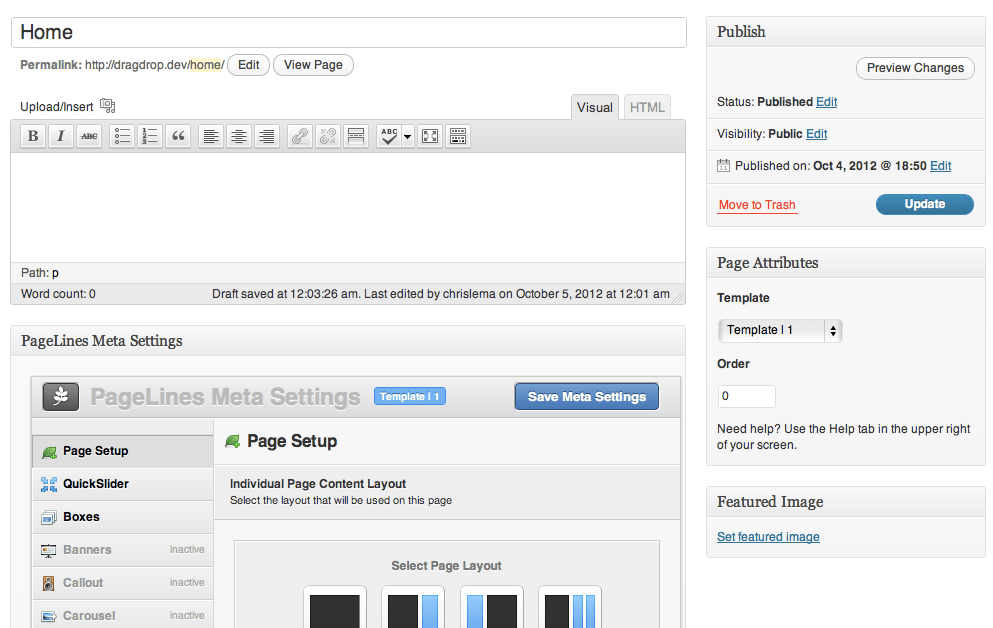Click the Set featured image link
The width and height of the screenshot is (993, 628).
point(768,537)
